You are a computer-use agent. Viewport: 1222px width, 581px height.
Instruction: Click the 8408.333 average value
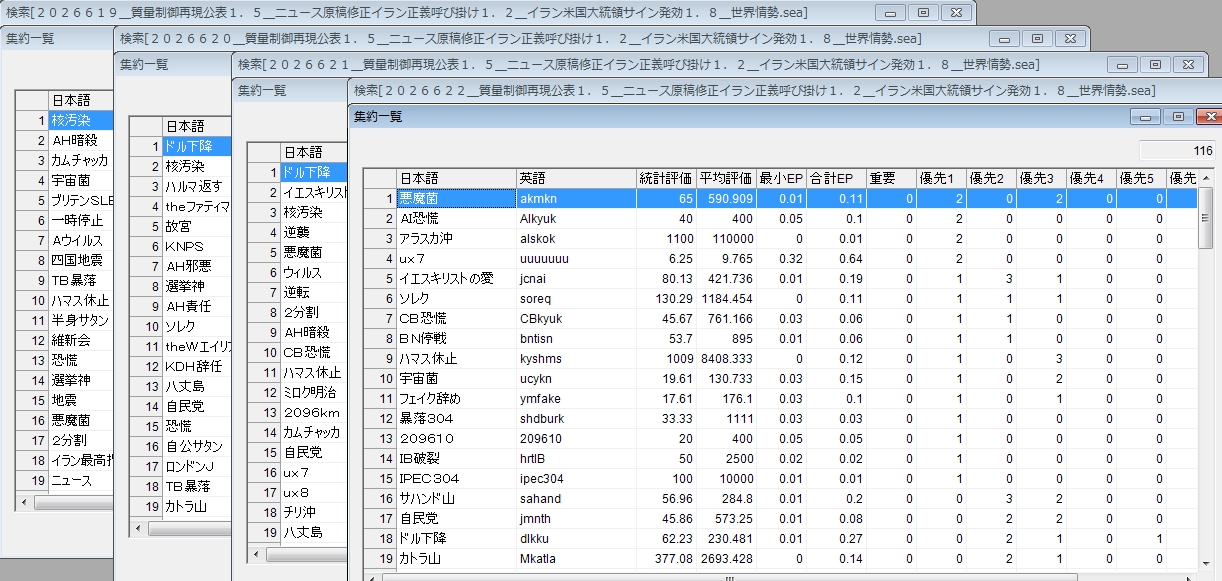(726, 358)
